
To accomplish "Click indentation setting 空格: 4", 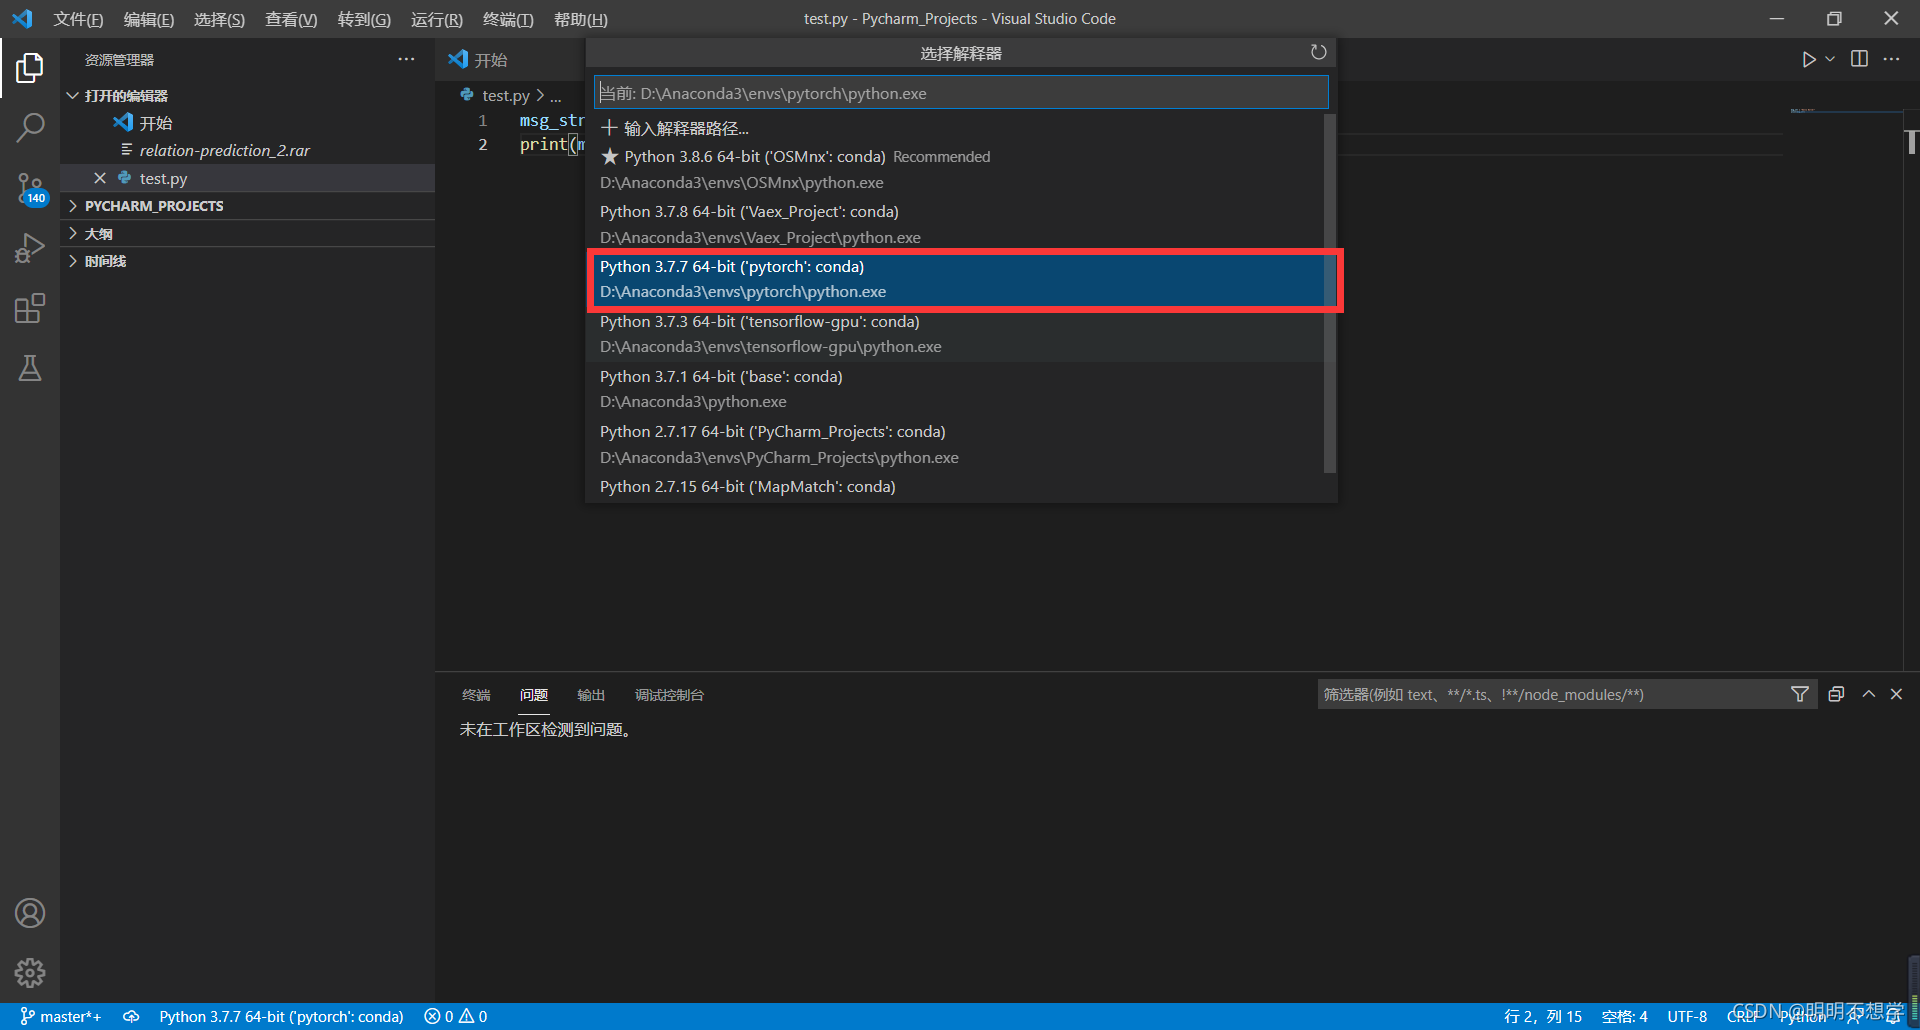I will pos(1624,1016).
